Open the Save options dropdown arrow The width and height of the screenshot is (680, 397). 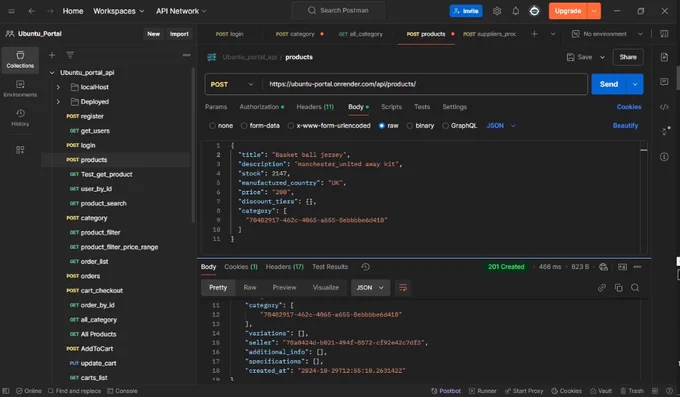(602, 57)
